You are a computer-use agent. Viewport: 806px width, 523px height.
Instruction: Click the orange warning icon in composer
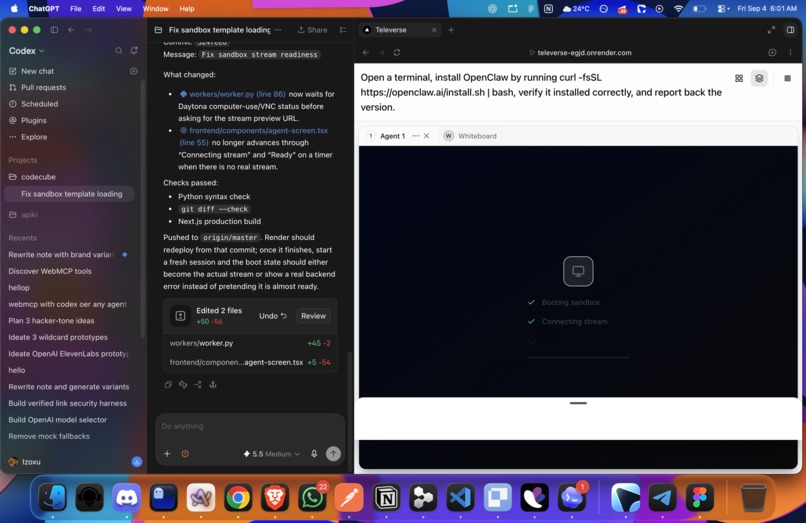[185, 454]
